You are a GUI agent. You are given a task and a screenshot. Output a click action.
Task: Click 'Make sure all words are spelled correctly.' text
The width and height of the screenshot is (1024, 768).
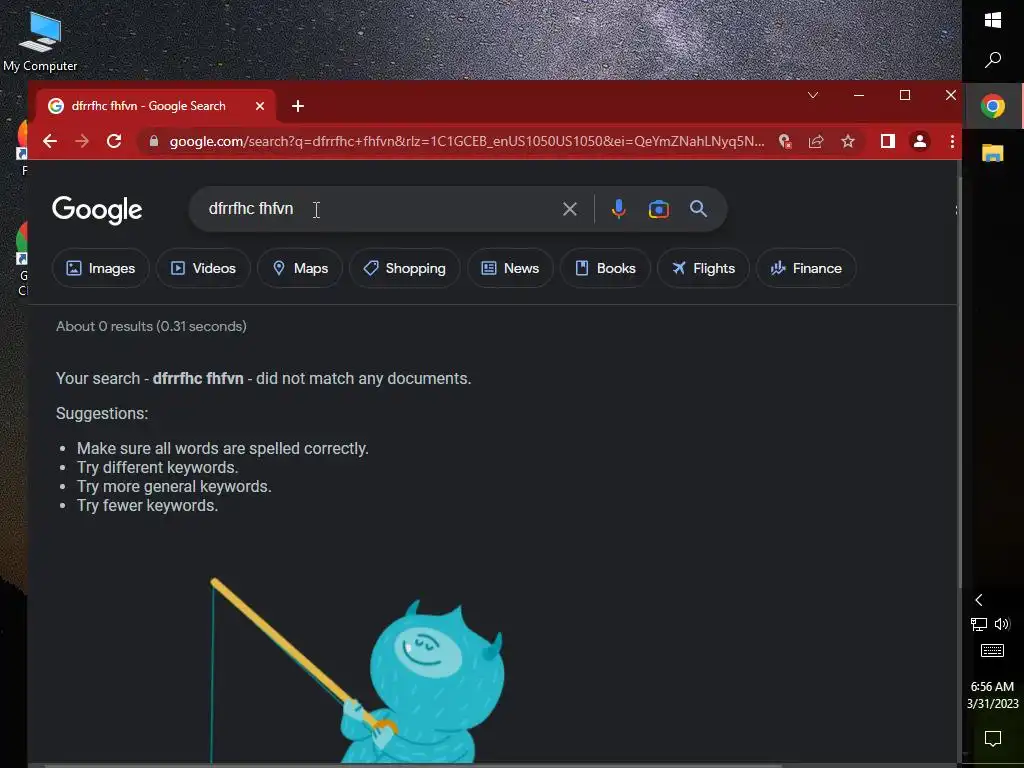(223, 449)
